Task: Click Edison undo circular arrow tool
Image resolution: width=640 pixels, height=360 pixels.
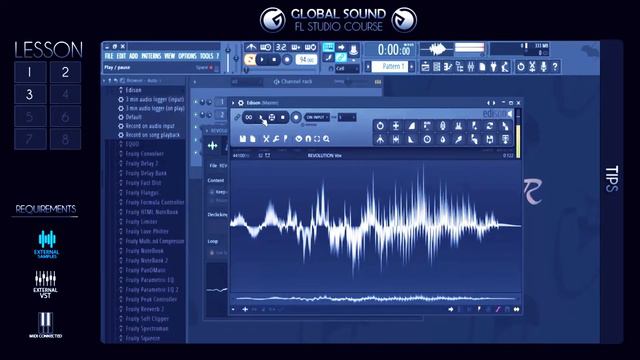Action: (380, 126)
